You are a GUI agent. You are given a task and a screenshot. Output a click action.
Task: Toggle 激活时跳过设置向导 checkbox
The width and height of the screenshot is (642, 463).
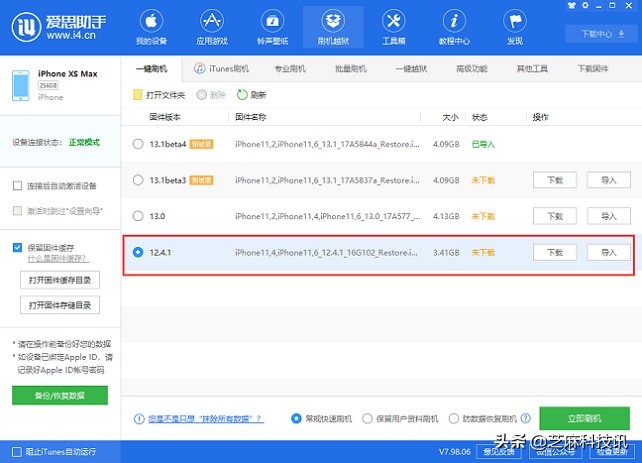(x=17, y=211)
